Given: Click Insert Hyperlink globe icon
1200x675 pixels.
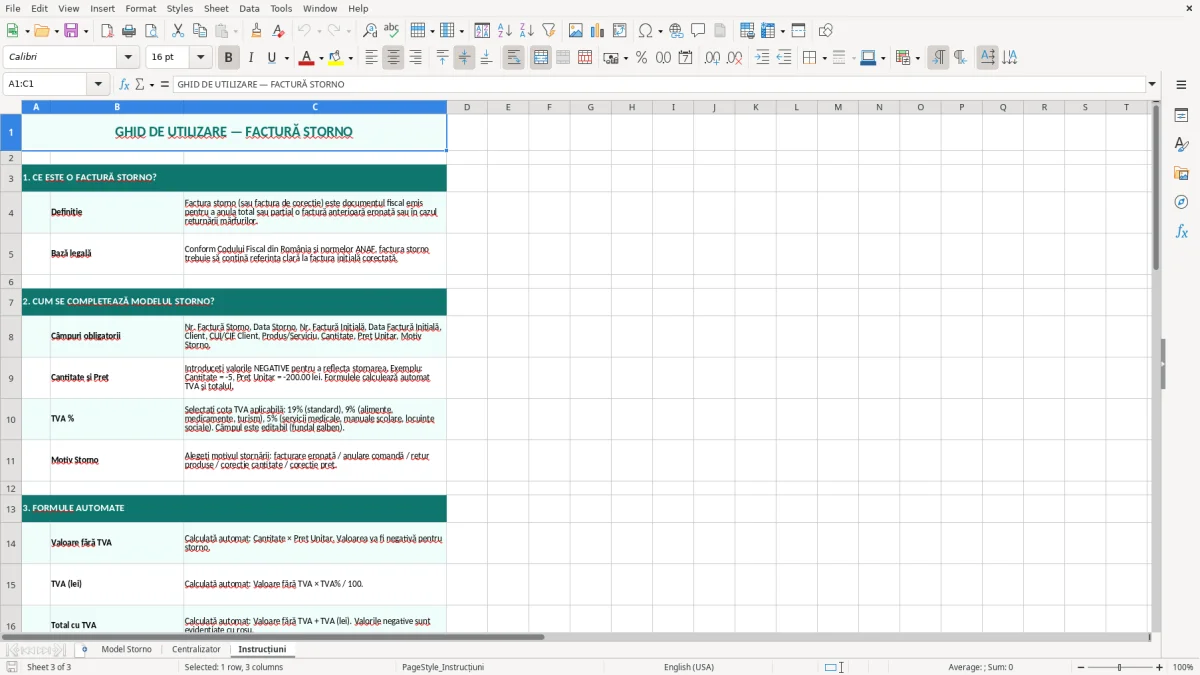Looking at the screenshot, I should (x=677, y=31).
